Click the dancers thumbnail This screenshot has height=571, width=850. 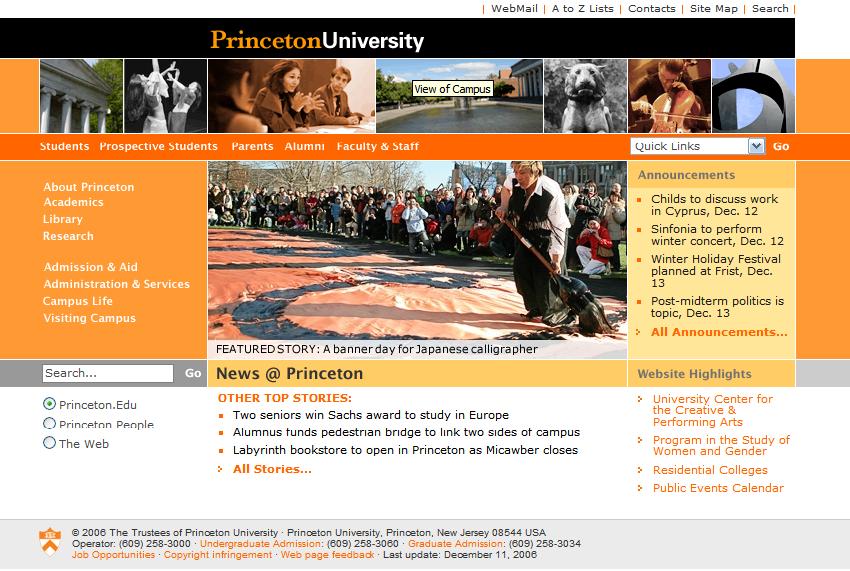pos(165,96)
